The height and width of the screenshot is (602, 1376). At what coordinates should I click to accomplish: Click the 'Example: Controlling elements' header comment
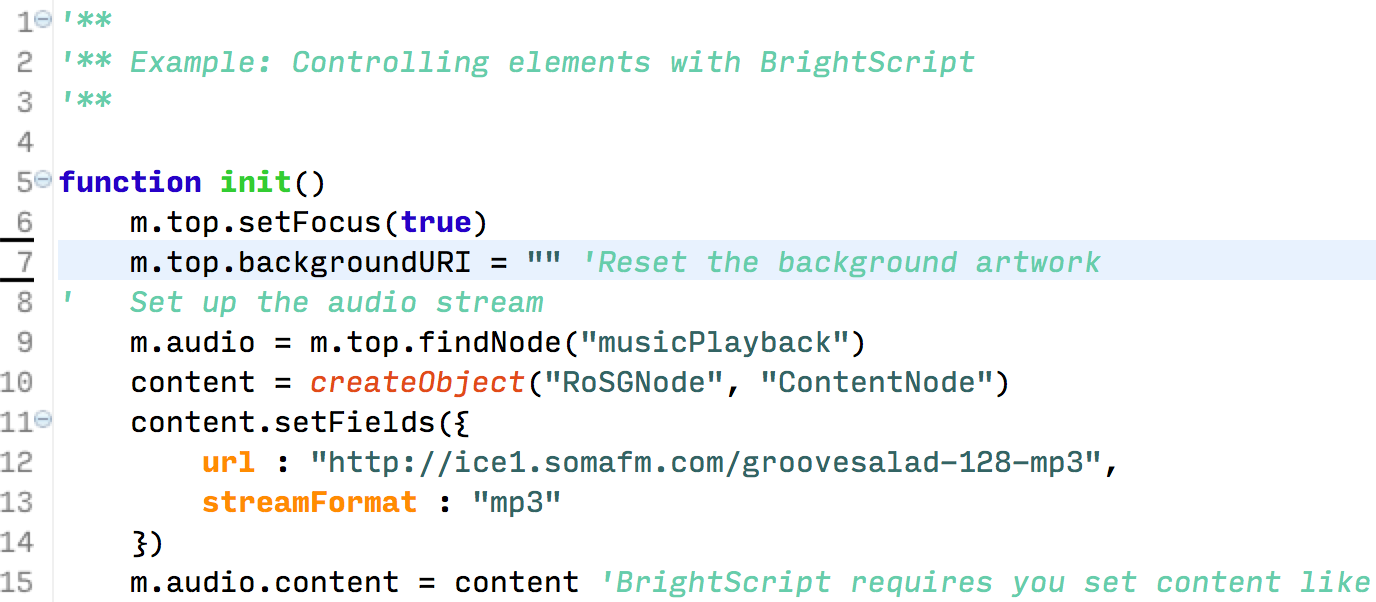pyautogui.click(x=552, y=63)
